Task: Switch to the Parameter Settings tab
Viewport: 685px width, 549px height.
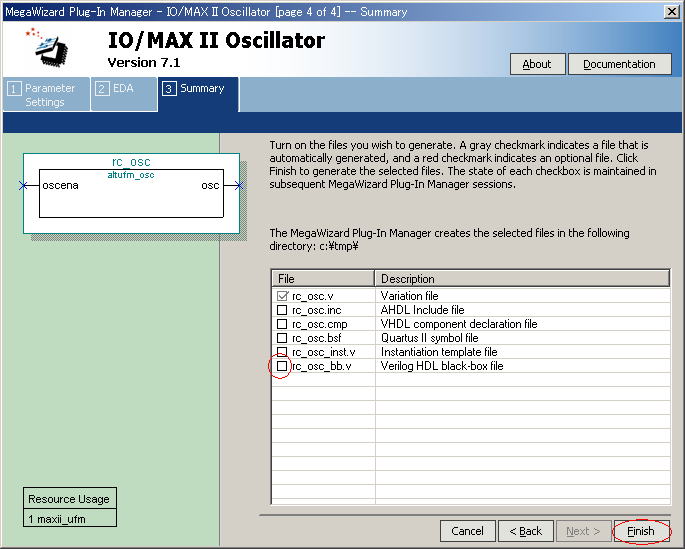Action: click(46, 94)
